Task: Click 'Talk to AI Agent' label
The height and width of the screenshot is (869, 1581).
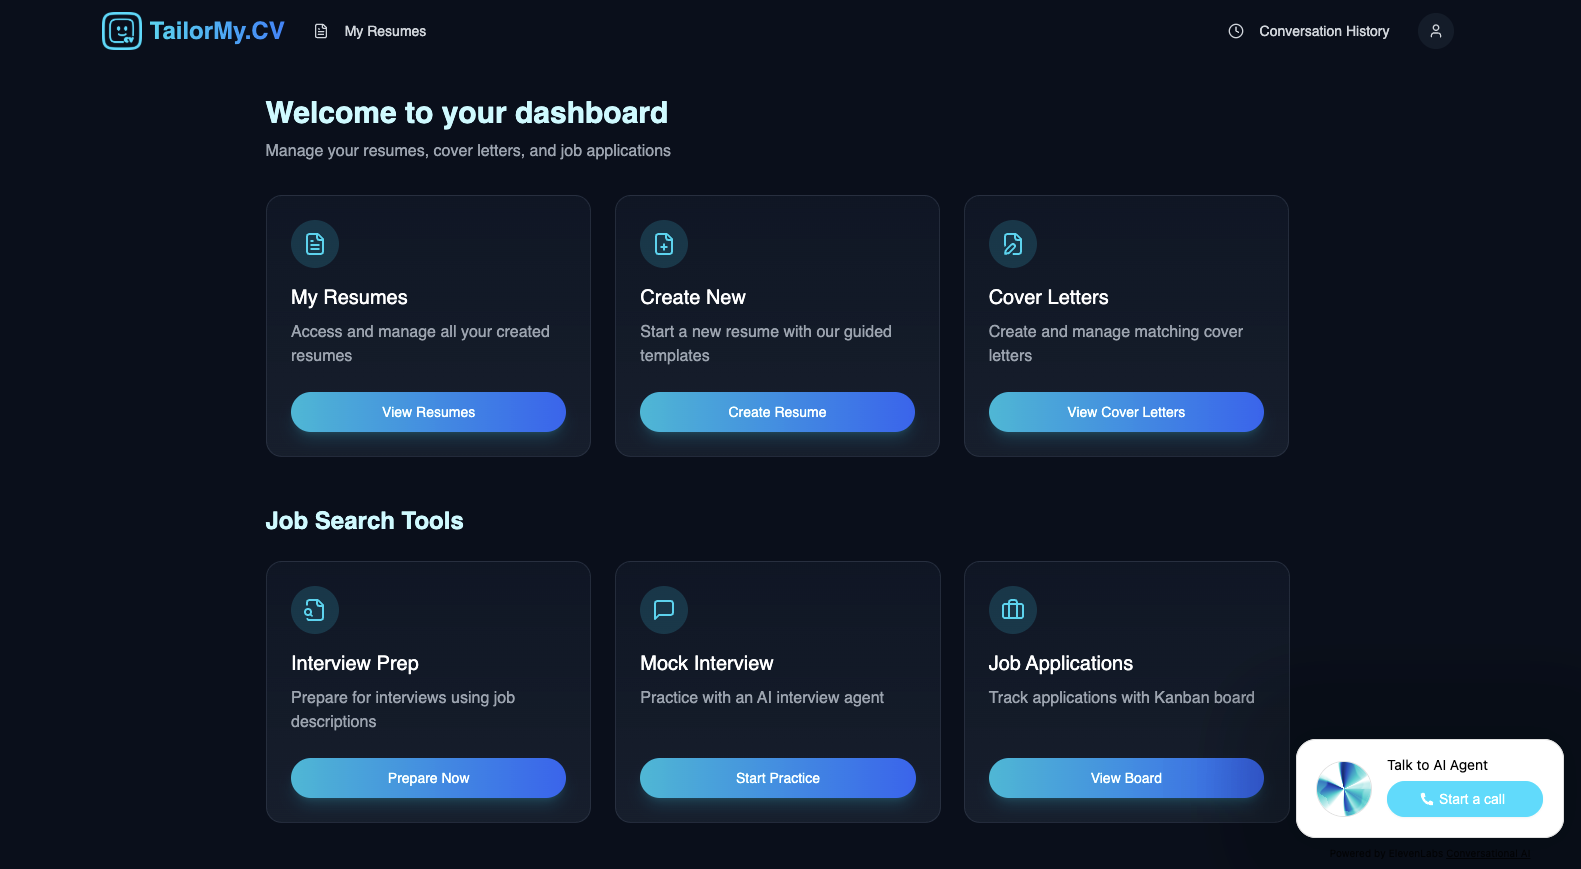Action: coord(1437,765)
